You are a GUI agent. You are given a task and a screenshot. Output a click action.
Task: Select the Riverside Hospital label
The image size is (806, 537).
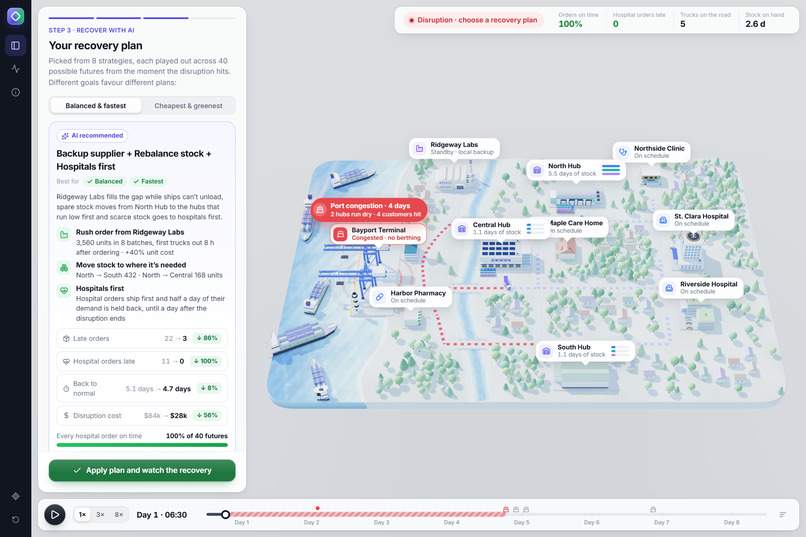coord(701,288)
